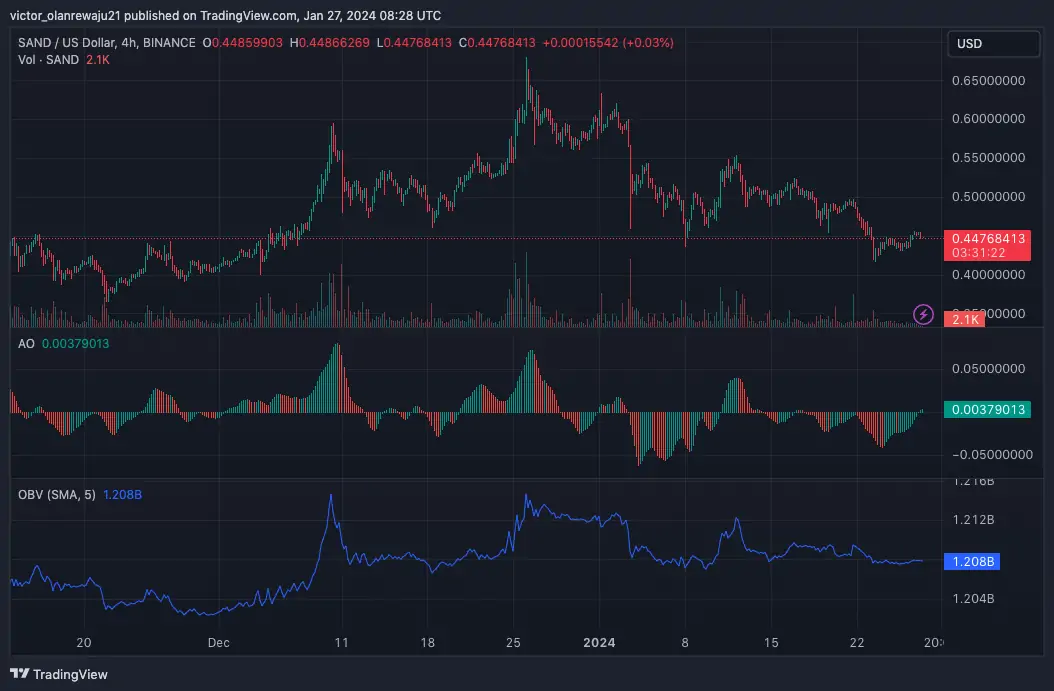The height and width of the screenshot is (691, 1054).
Task: Click the 0.65000000 price axis label
Action: [x=989, y=81]
